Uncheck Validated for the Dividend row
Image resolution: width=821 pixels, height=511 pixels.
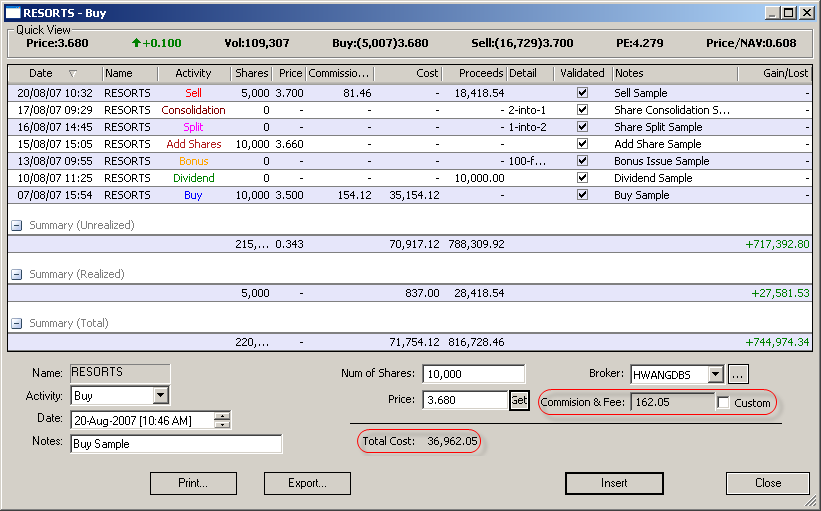click(582, 178)
